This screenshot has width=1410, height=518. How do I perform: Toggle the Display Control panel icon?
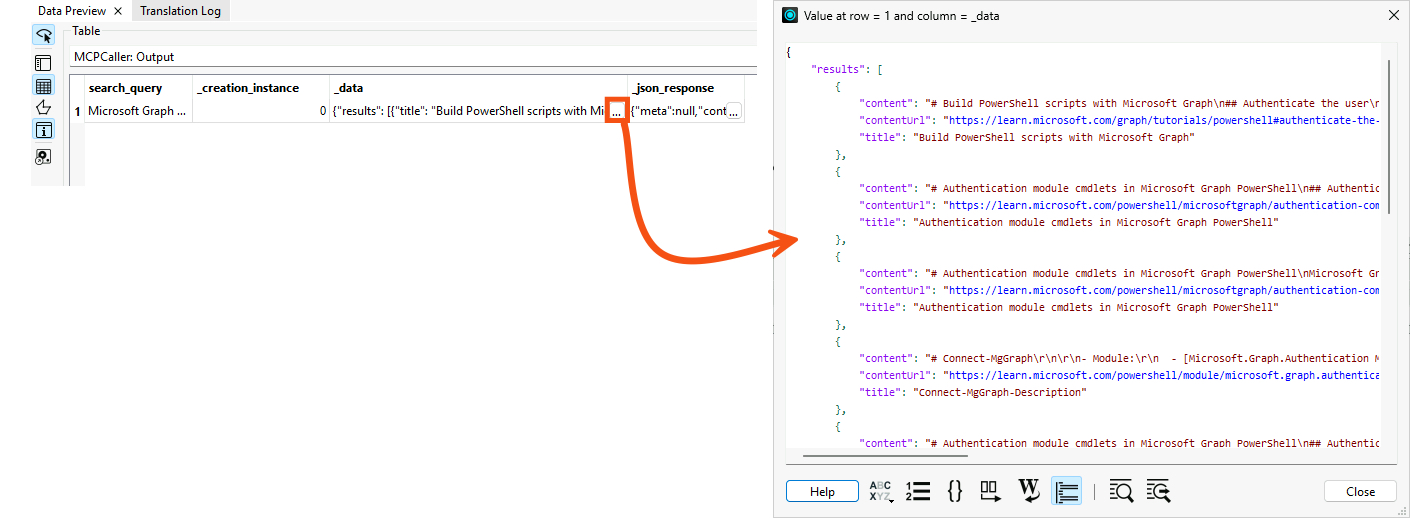(x=43, y=63)
